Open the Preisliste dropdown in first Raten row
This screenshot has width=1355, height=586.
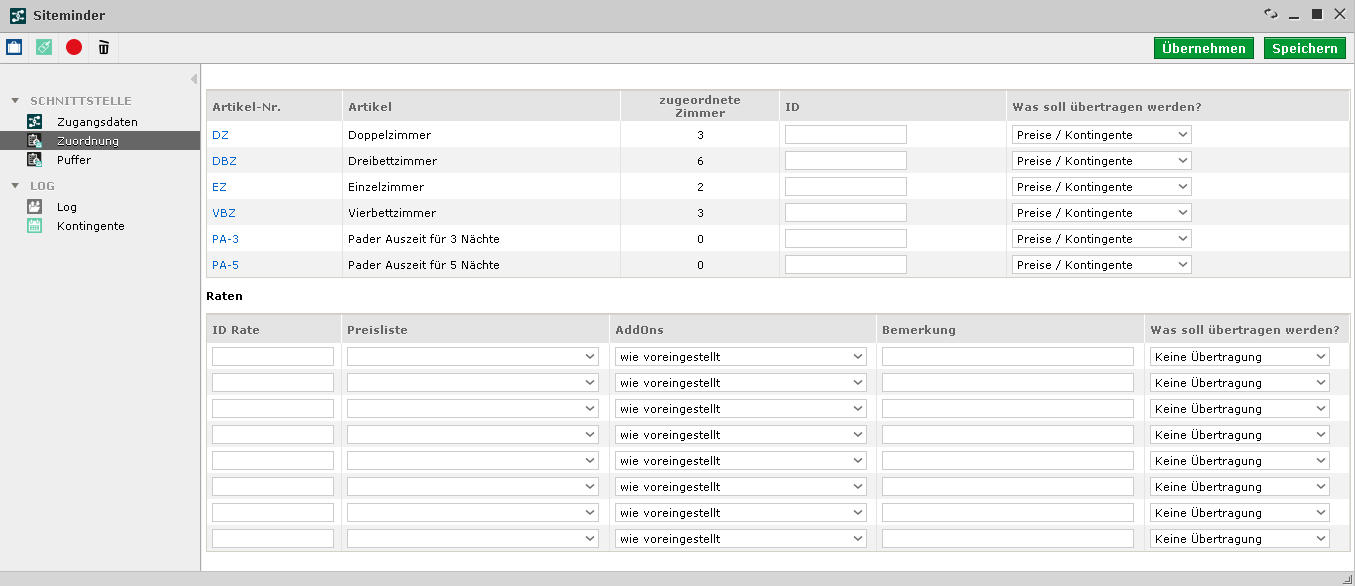pos(473,357)
